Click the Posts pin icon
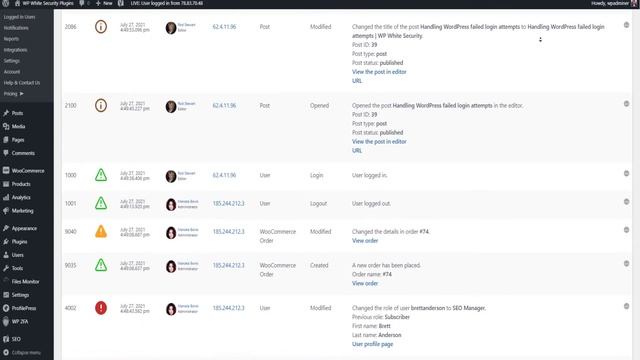 6,113
